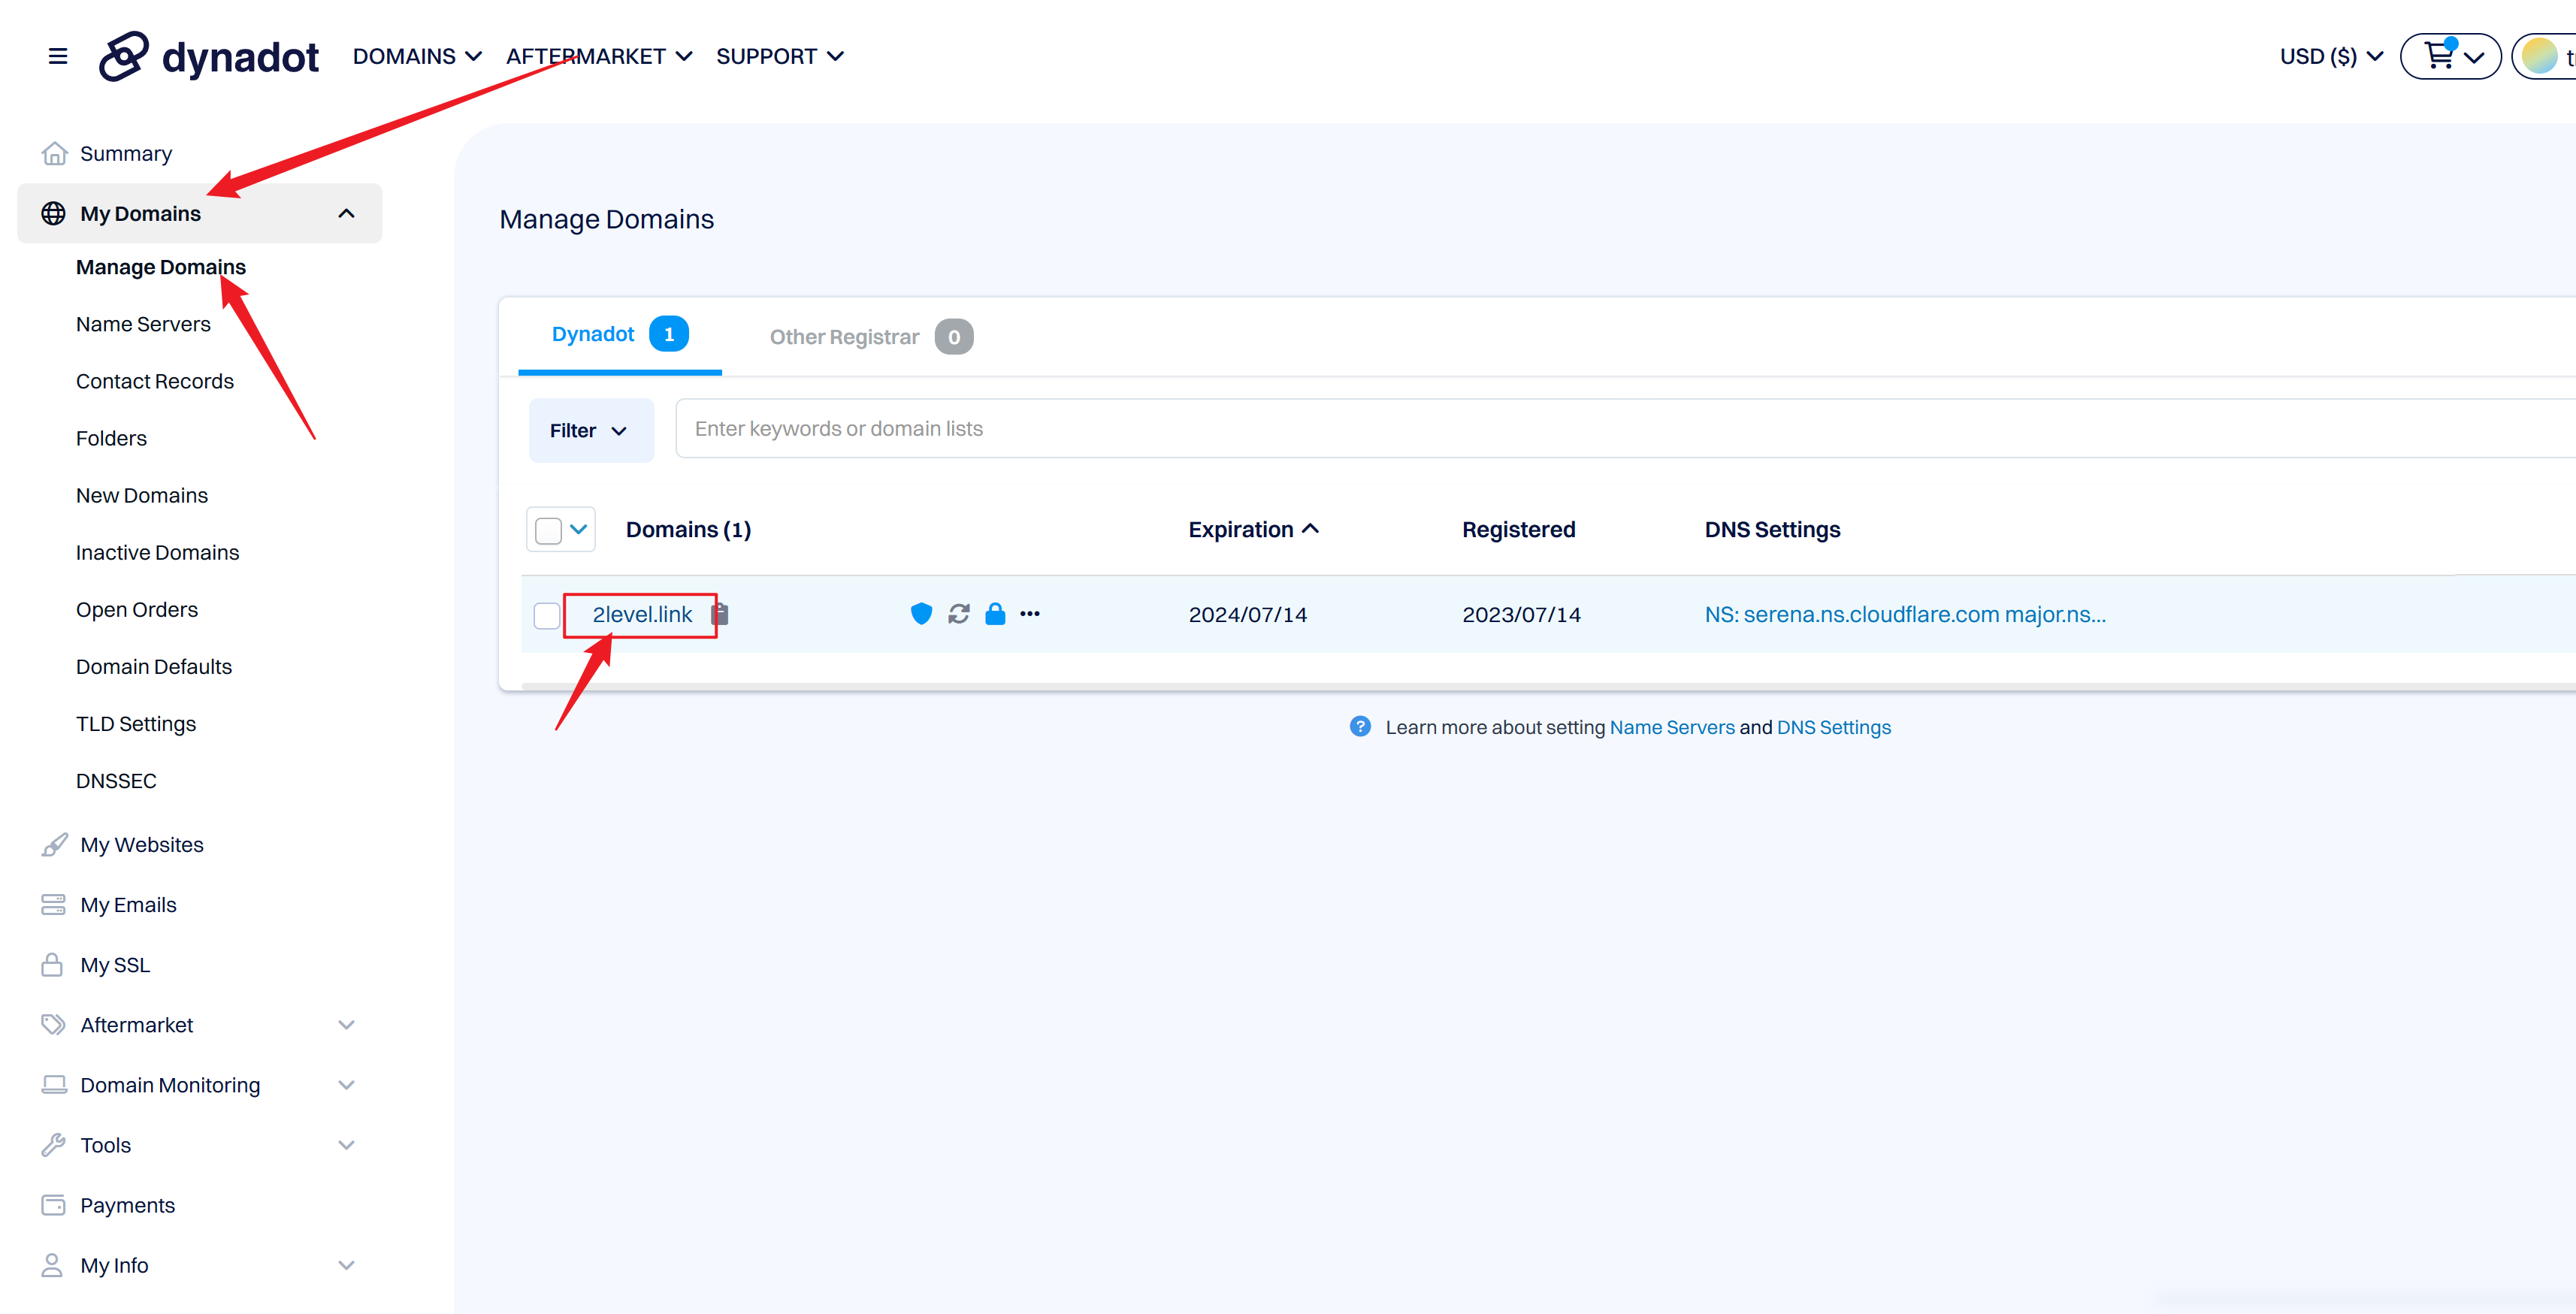The height and width of the screenshot is (1314, 2576).
Task: Open the 2level.link domain link
Action: [642, 615]
